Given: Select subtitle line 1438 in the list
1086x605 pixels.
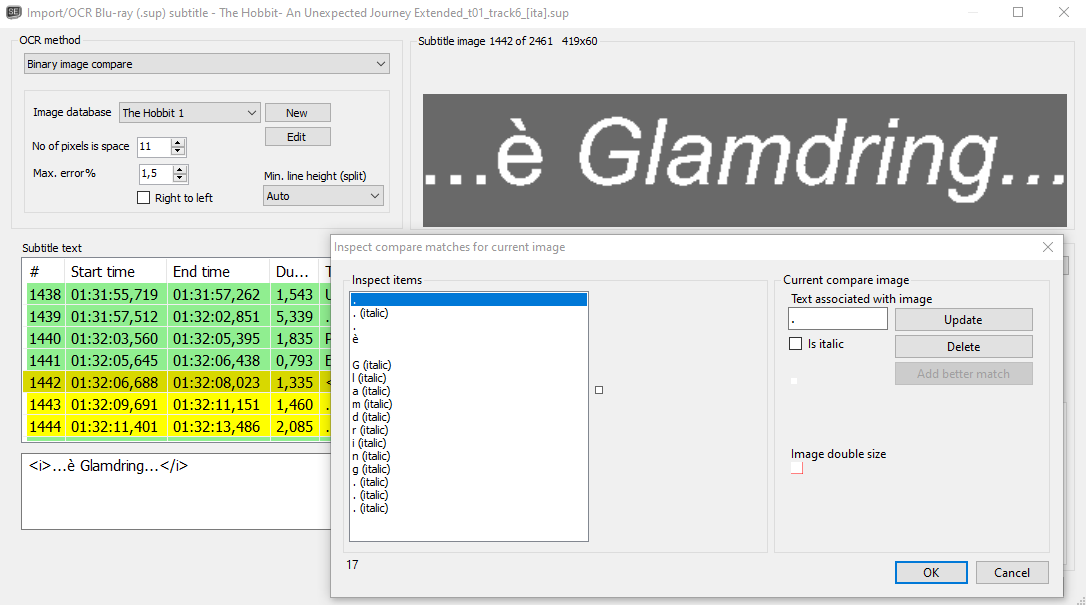Looking at the screenshot, I should click(x=150, y=294).
